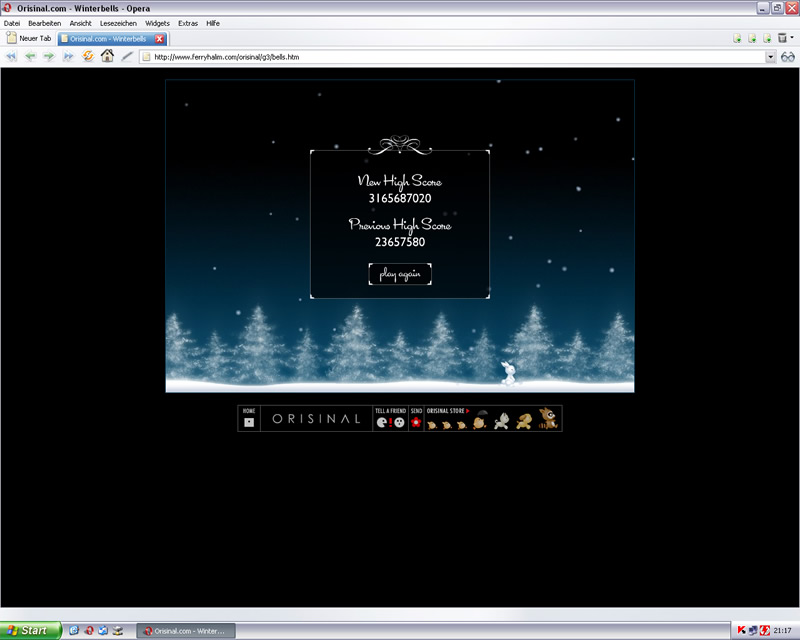Click the red flower Send icon
This screenshot has width=800, height=640.
pyautogui.click(x=416, y=422)
